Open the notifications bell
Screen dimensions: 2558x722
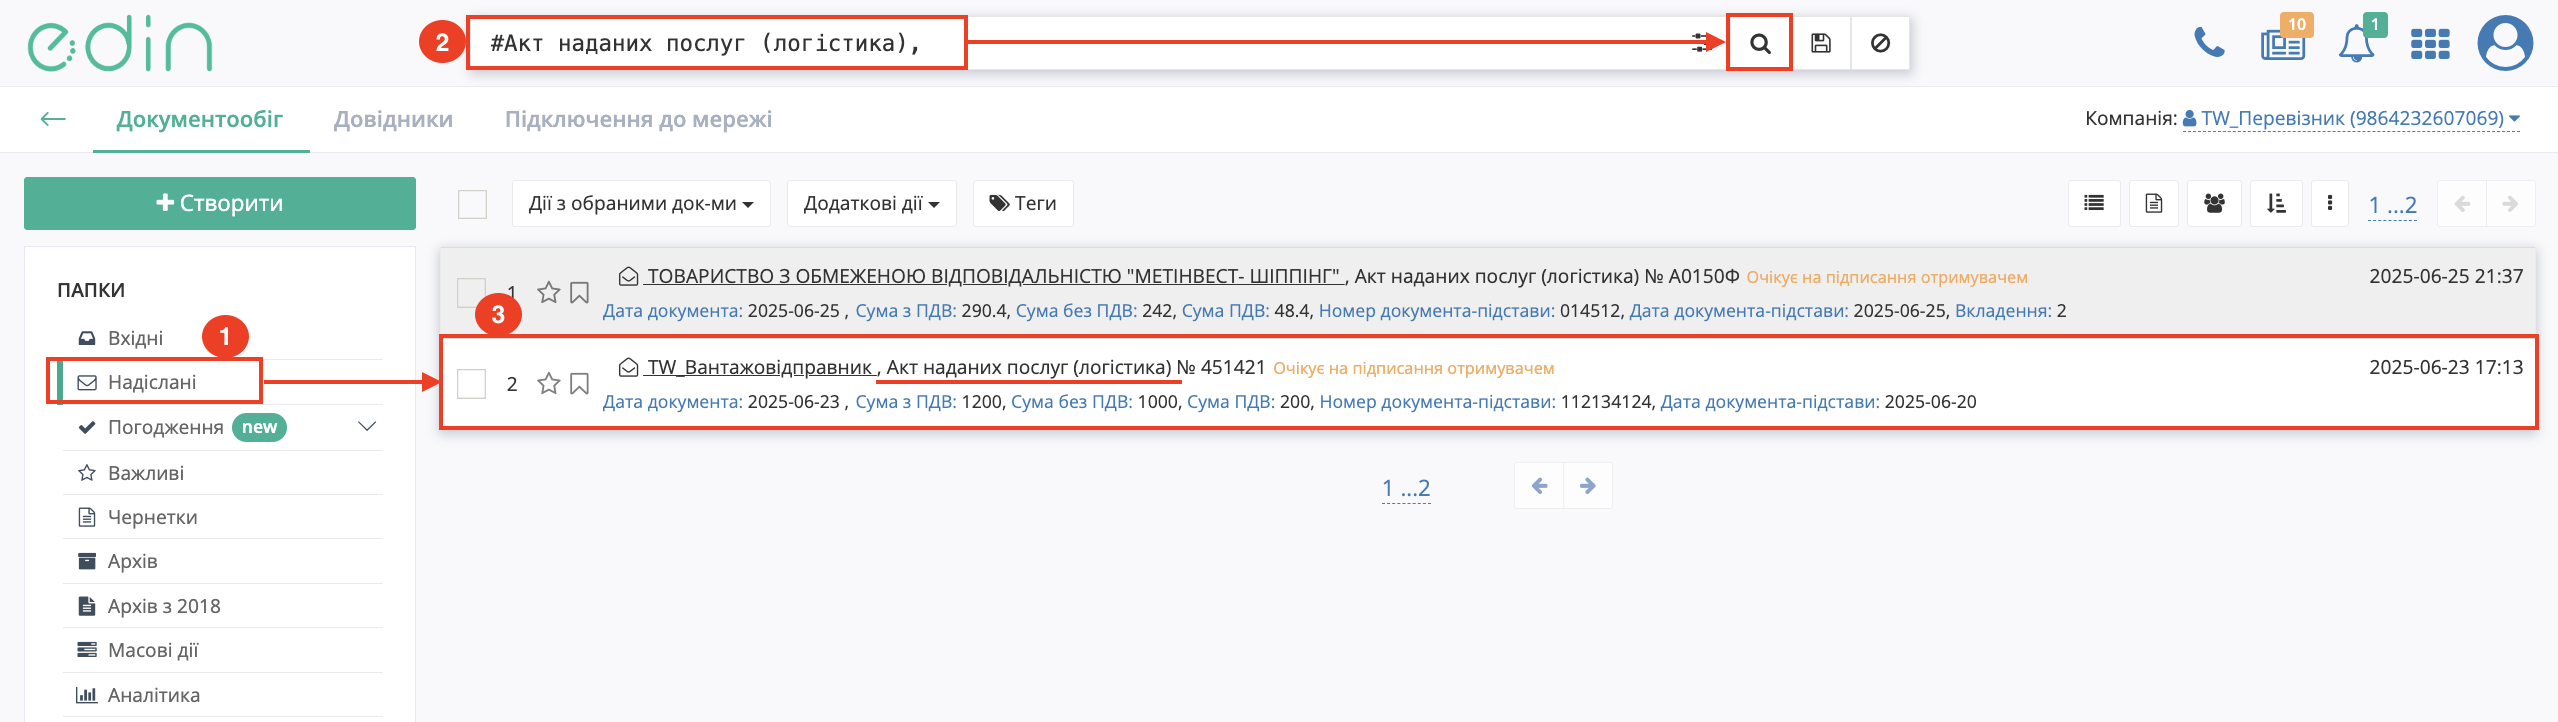[2356, 44]
